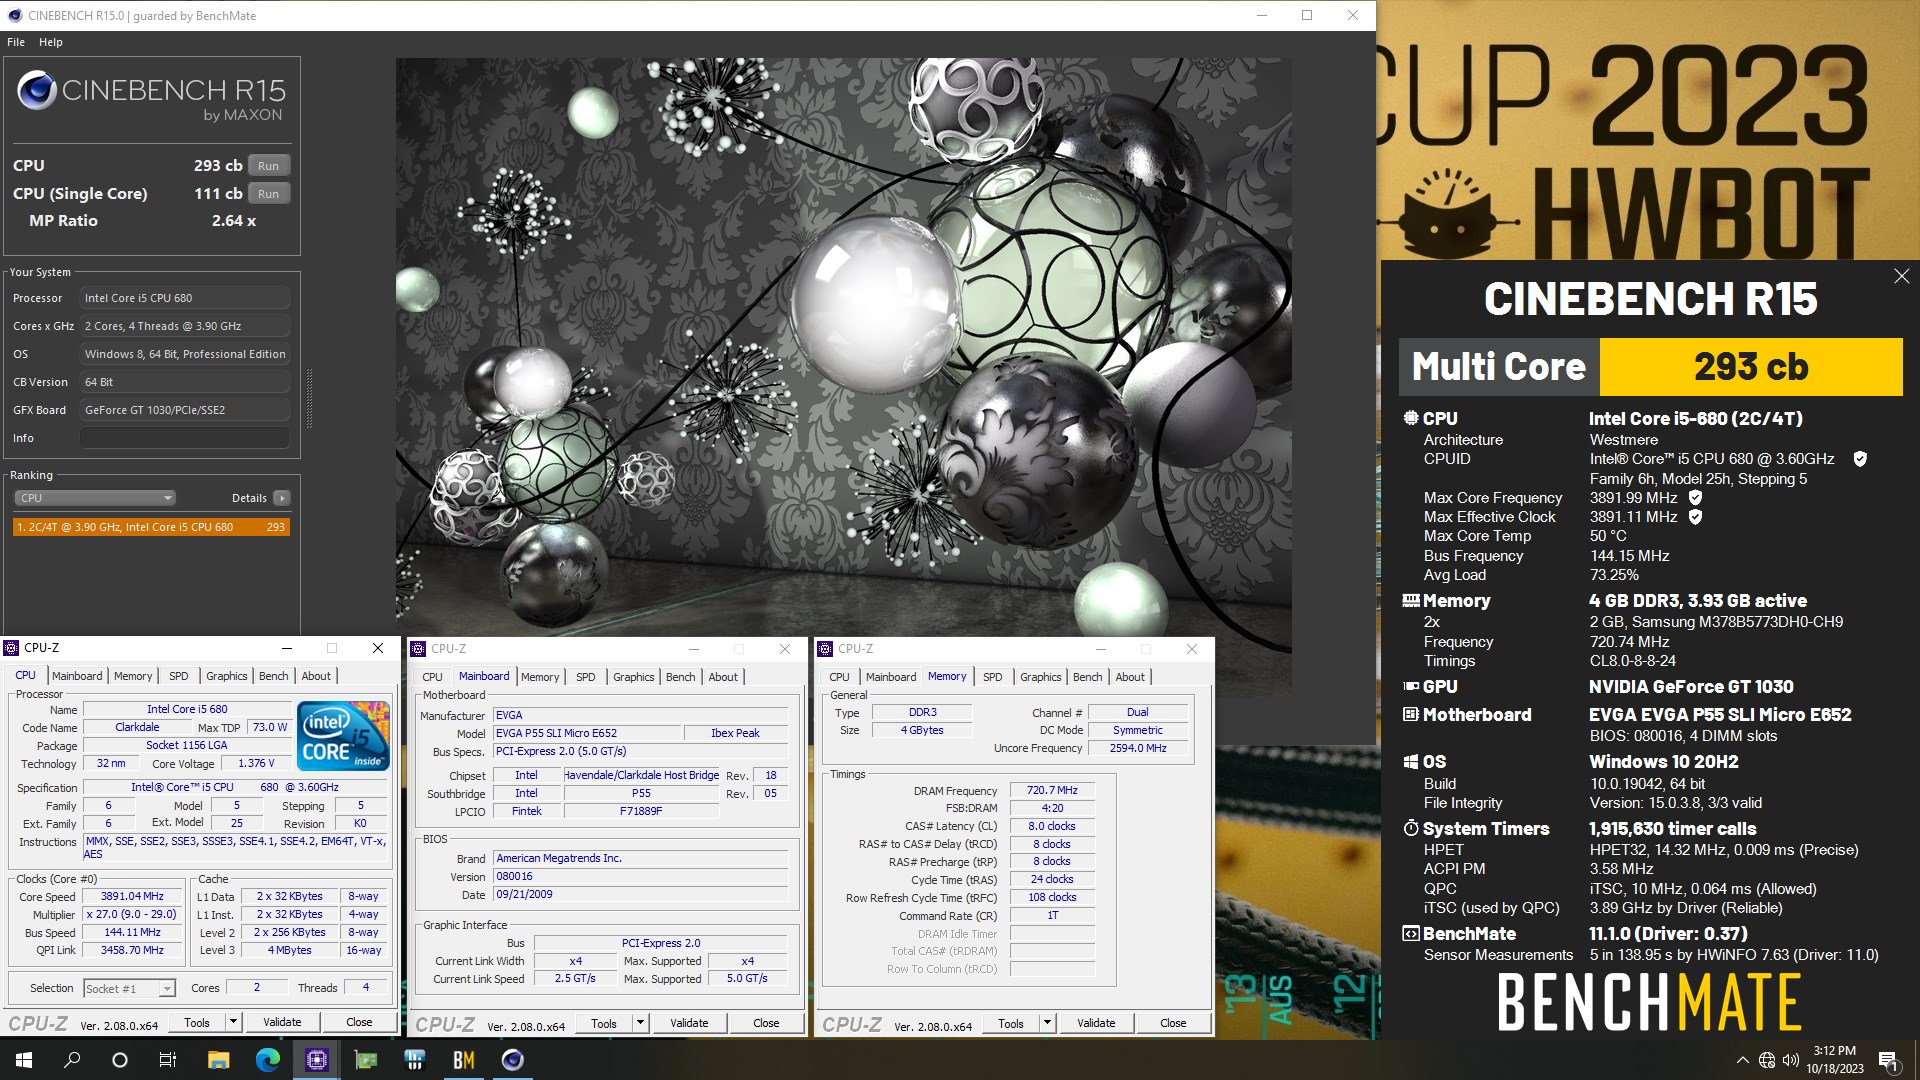Open blue app icon beside BenchMate on taskbar
This screenshot has height=1080, width=1920.
(414, 1060)
